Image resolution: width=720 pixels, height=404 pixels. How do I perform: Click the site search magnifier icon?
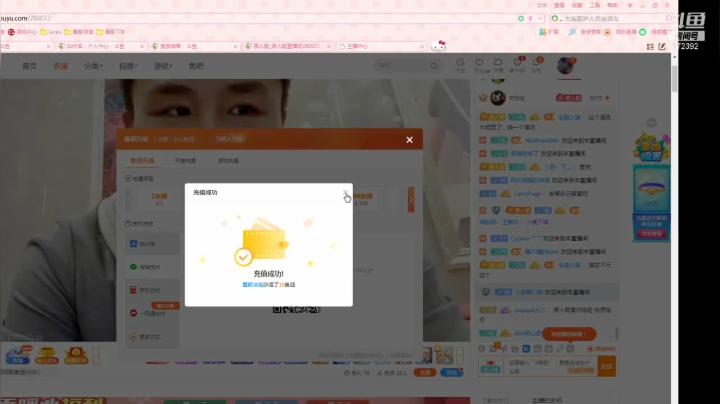[x=434, y=66]
